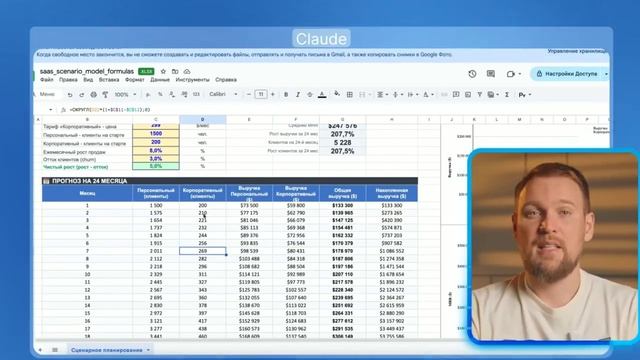Show all comments panel icon
640x360 pixels.
point(491,74)
